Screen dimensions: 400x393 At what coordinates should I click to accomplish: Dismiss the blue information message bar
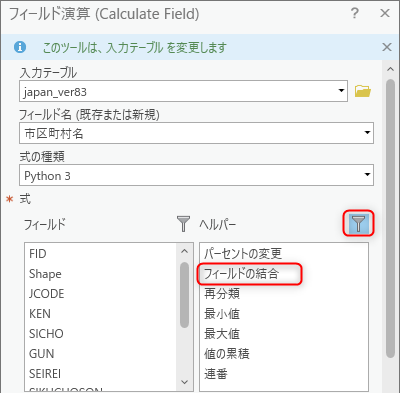[387, 47]
